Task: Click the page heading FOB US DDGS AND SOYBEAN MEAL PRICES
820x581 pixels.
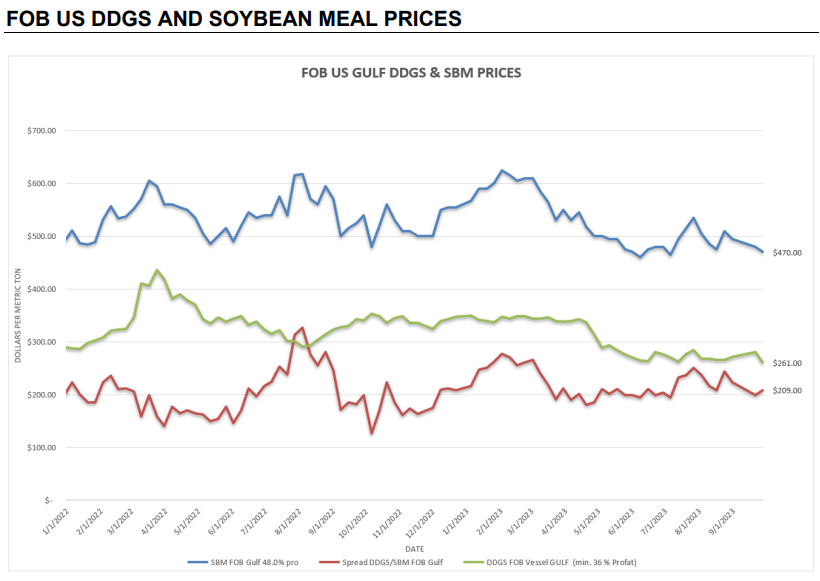Action: pyautogui.click(x=234, y=18)
